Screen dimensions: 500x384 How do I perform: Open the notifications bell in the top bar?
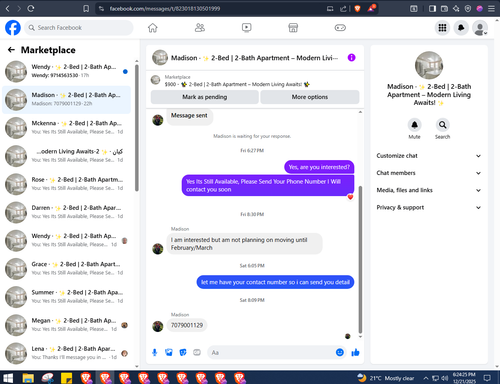coord(461,28)
